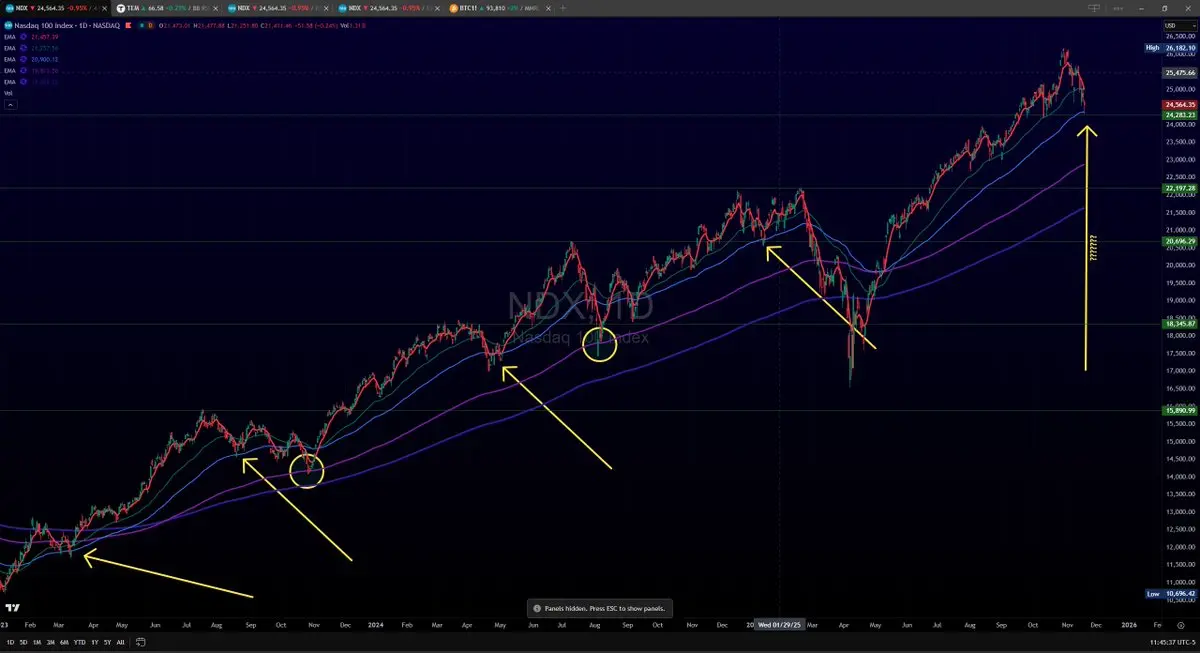Viewport: 1200px width, 653px height.
Task: Click the red flag icon beside NASDAQ
Action: 128,25
